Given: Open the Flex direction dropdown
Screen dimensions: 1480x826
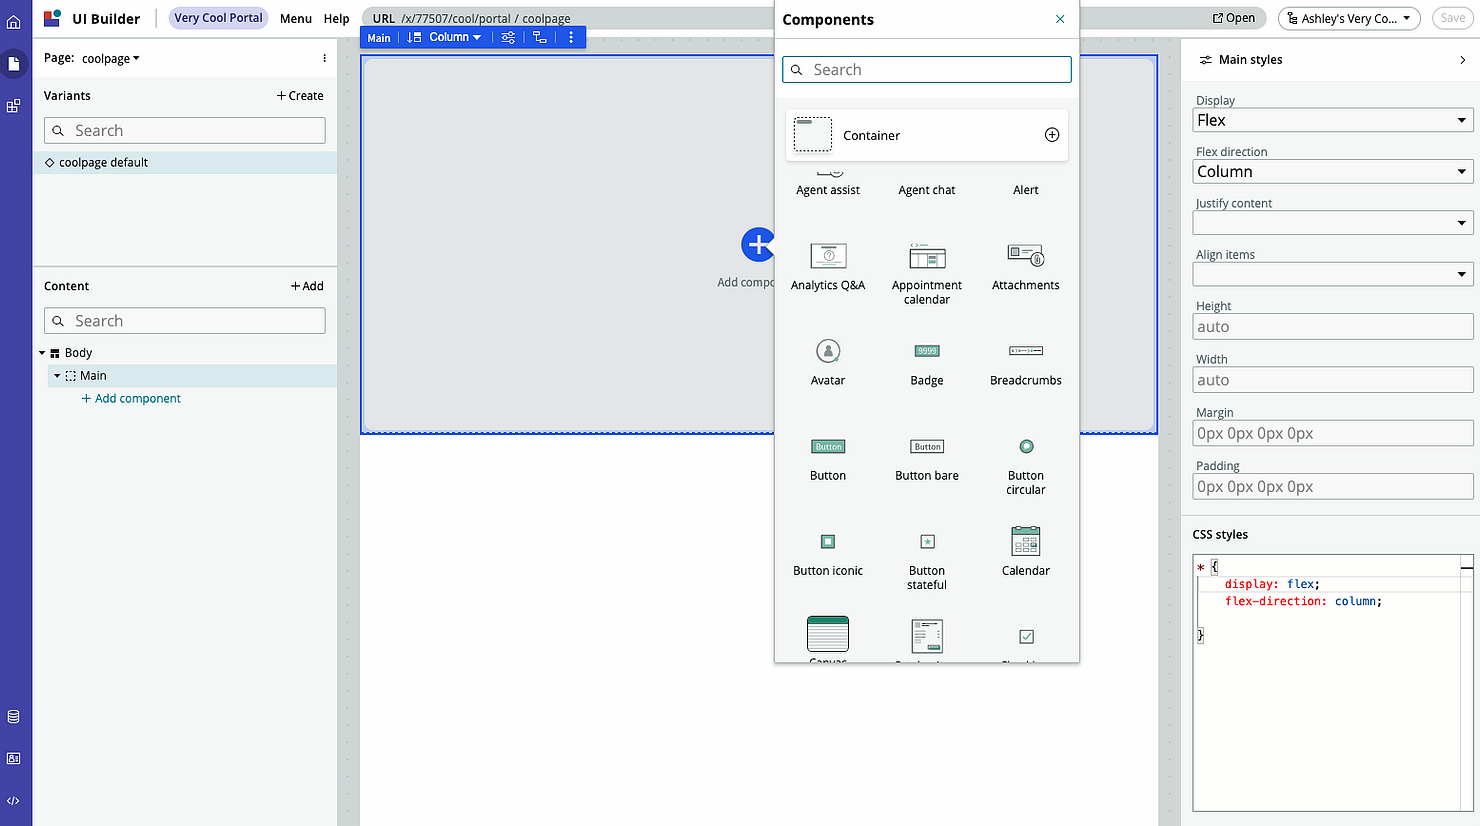Looking at the screenshot, I should (1333, 171).
